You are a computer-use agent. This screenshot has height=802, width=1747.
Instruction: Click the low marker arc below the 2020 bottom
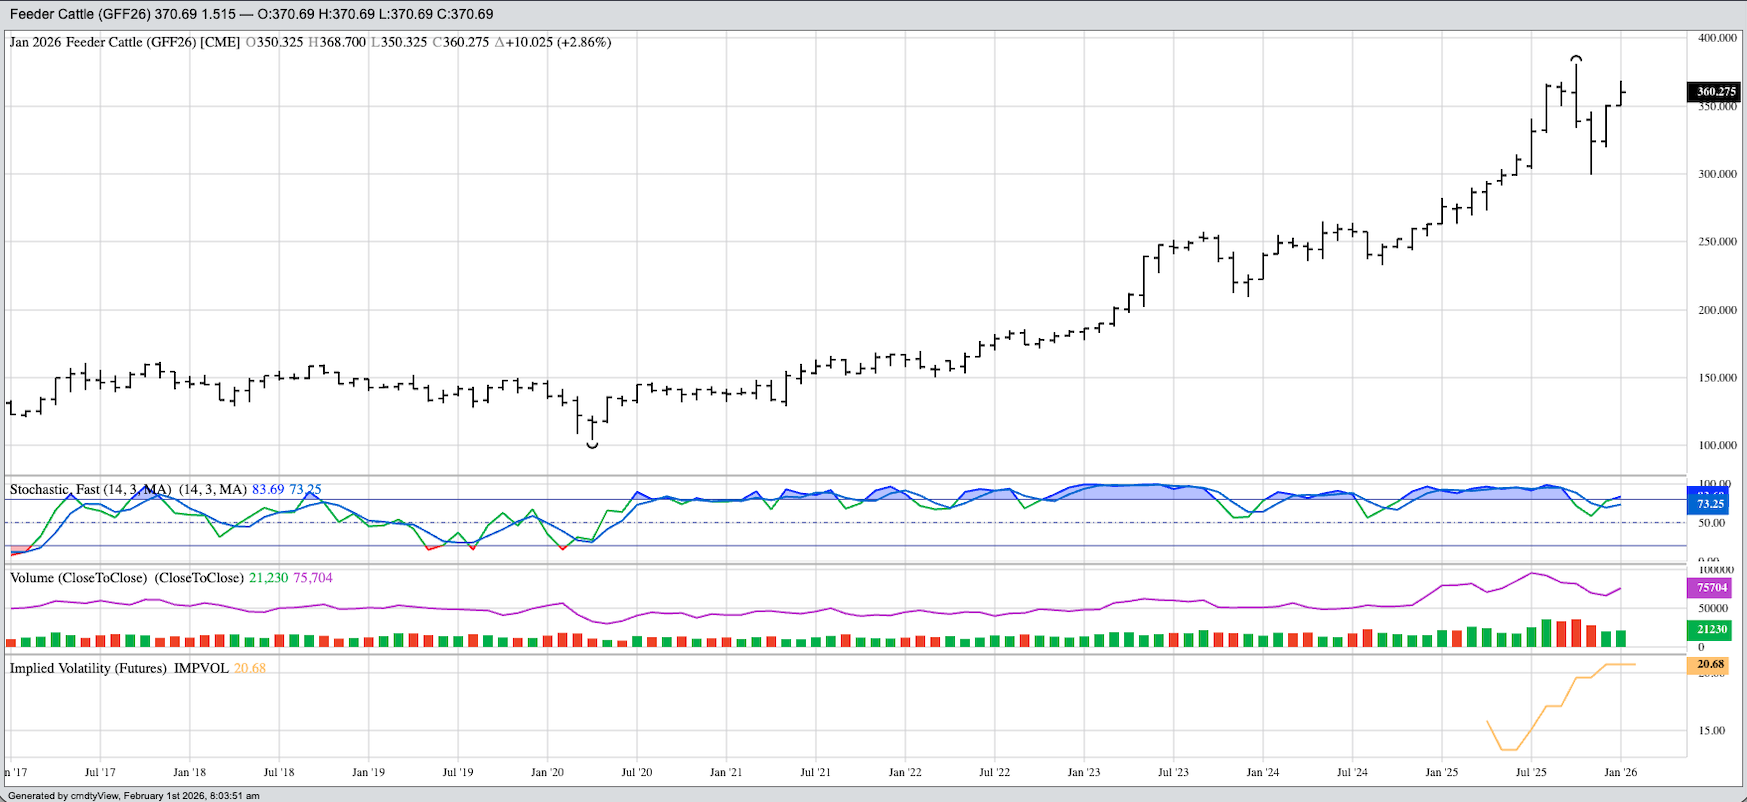pyautogui.click(x=592, y=445)
